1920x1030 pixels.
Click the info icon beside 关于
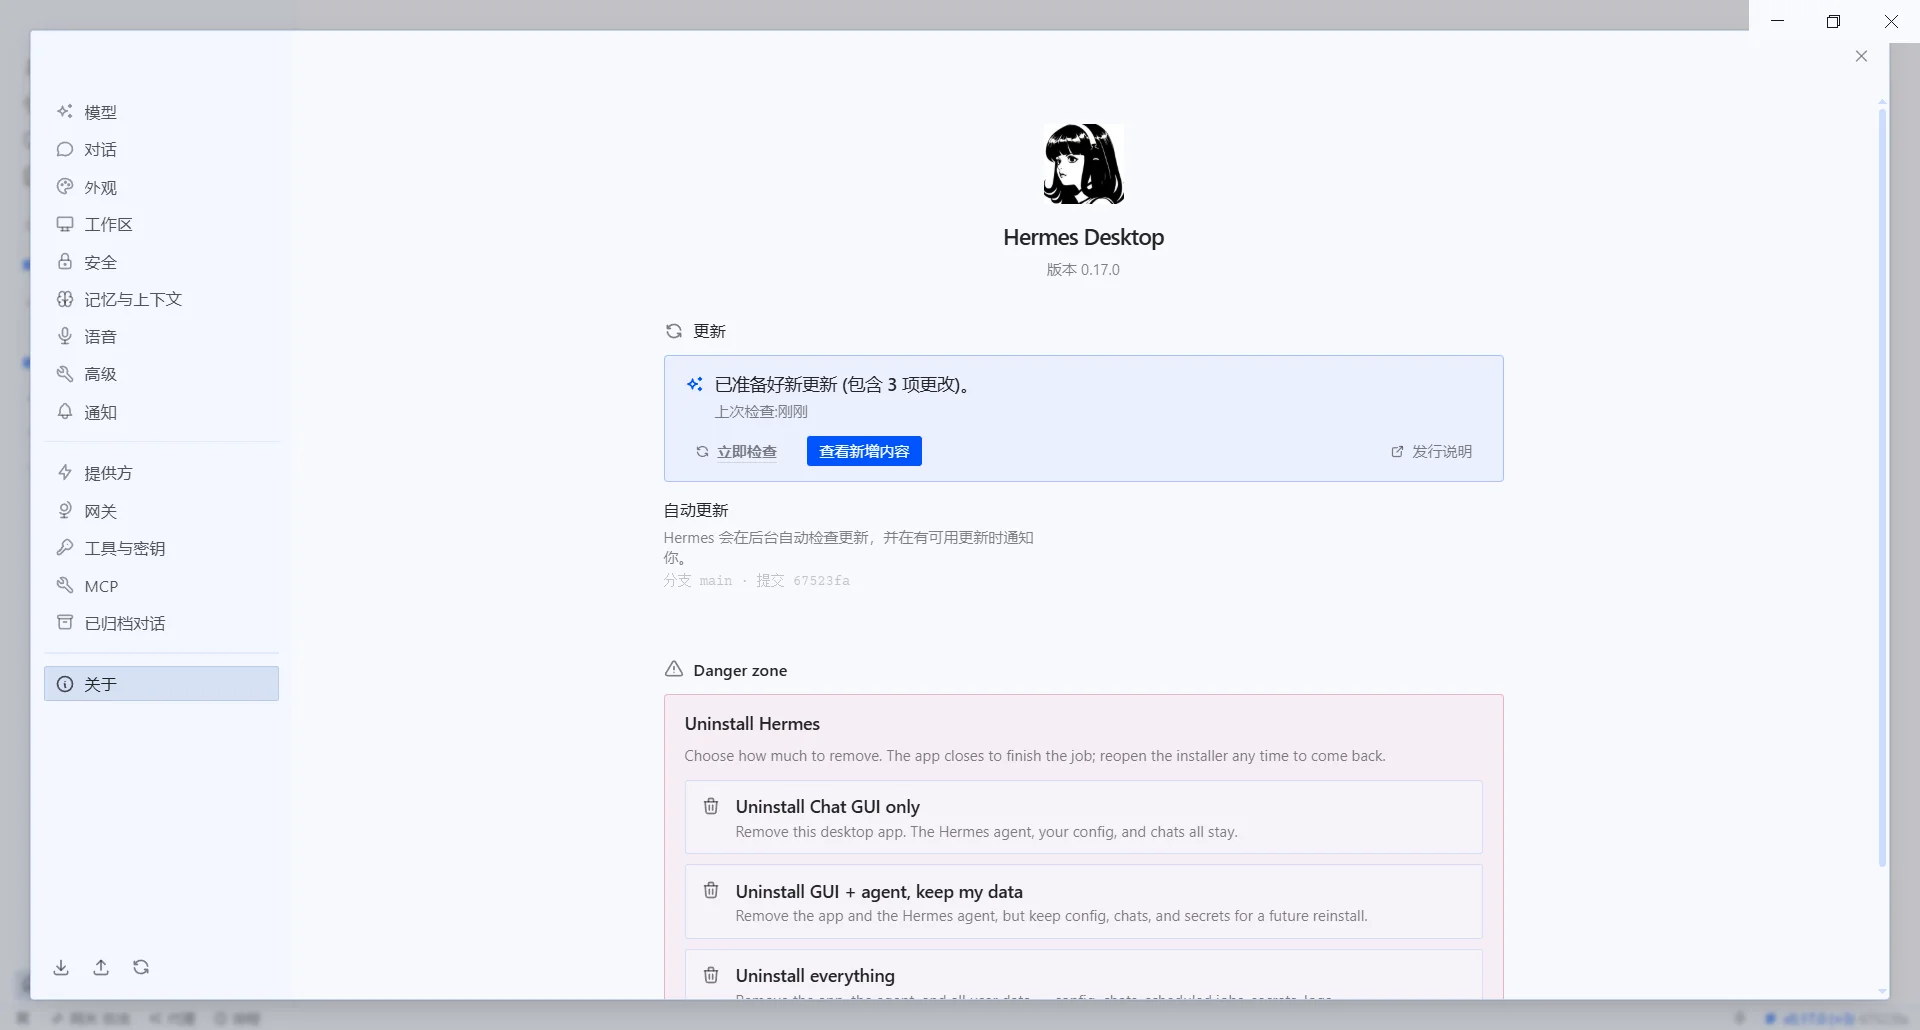click(x=65, y=684)
